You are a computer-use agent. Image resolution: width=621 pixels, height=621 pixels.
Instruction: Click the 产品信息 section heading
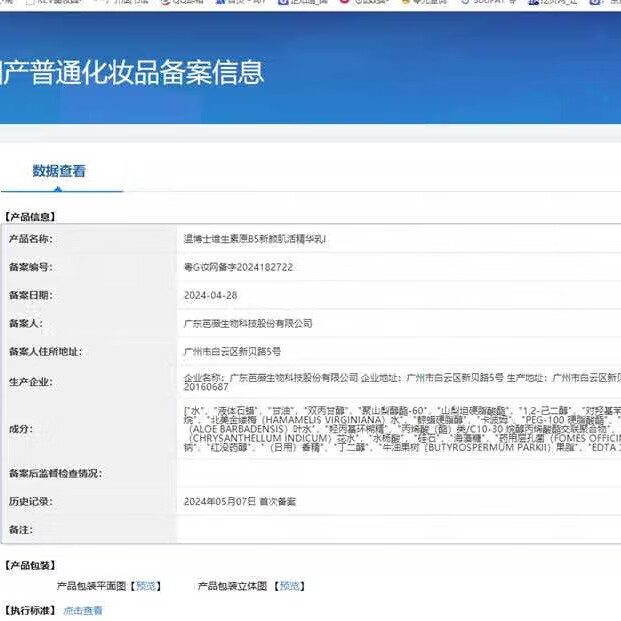tap(30, 216)
